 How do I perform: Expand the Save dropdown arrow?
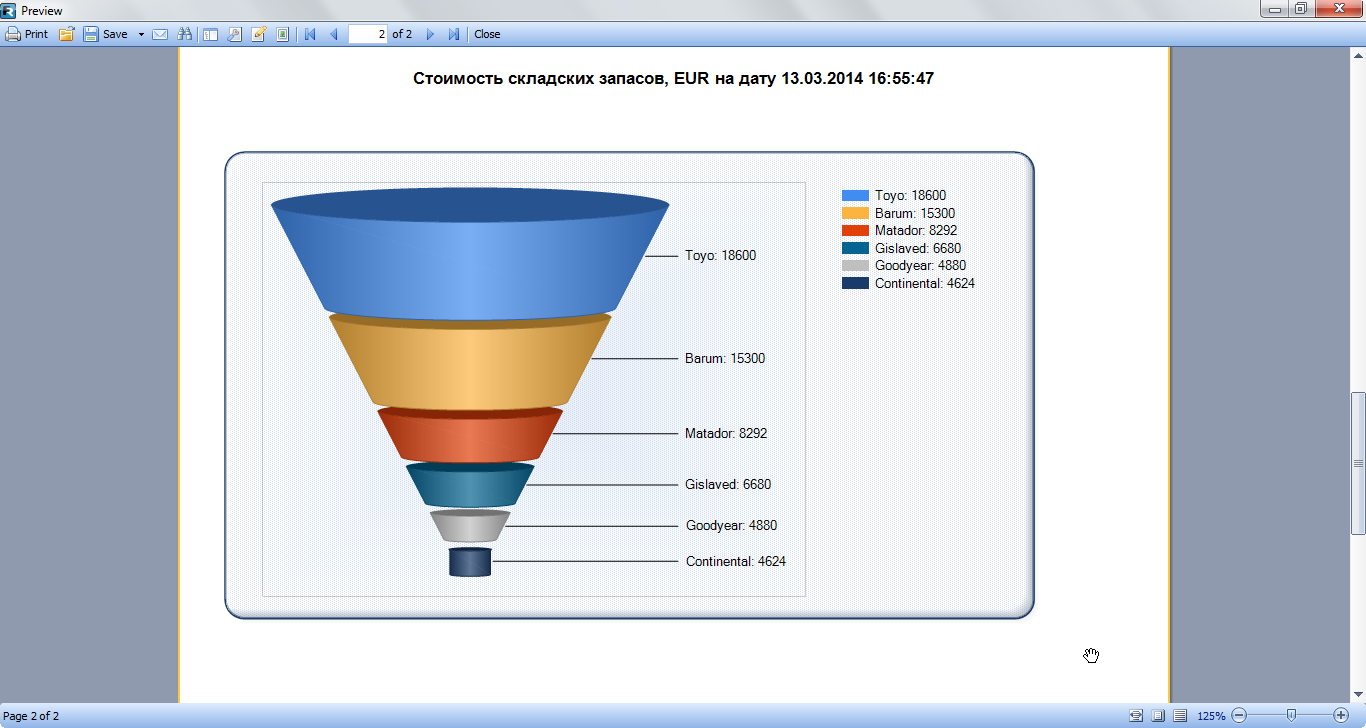tap(141, 34)
